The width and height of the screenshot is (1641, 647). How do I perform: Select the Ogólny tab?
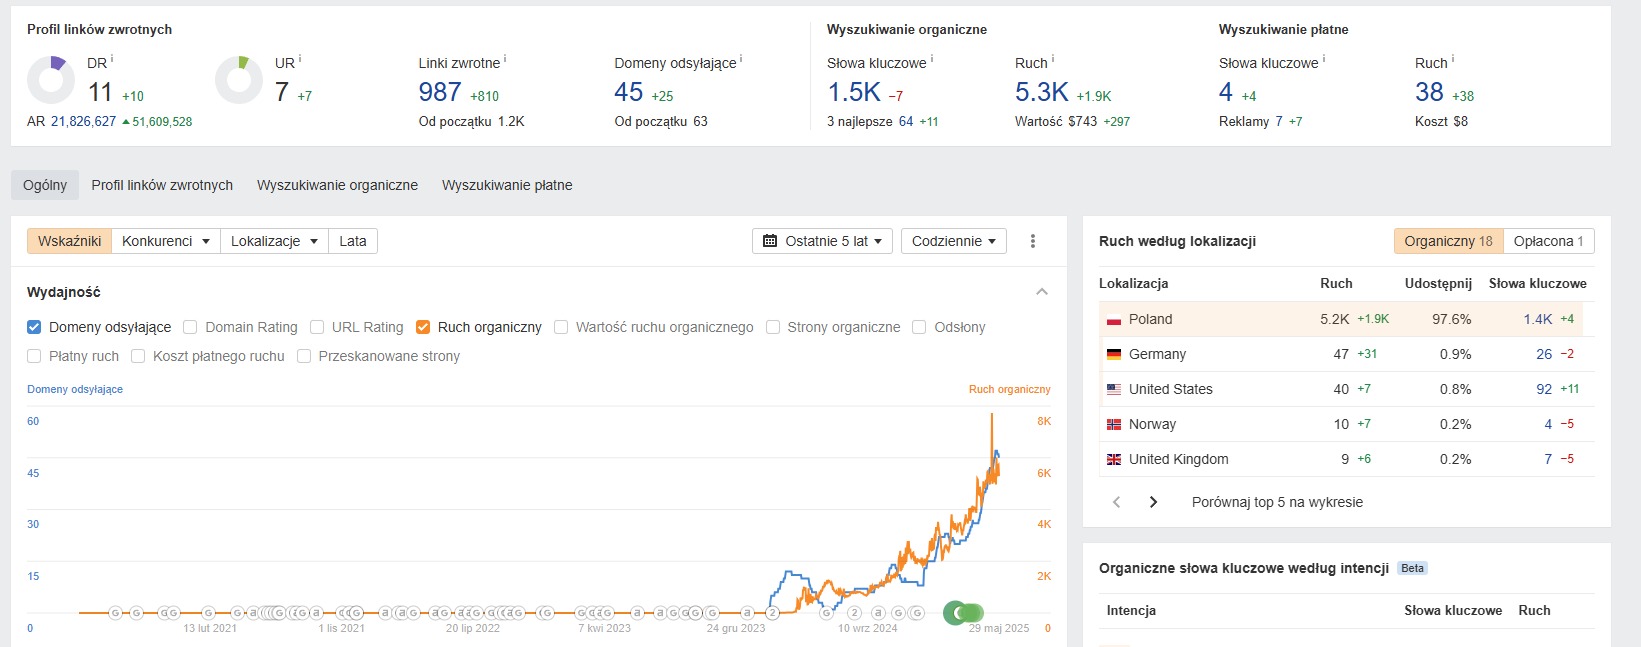45,185
